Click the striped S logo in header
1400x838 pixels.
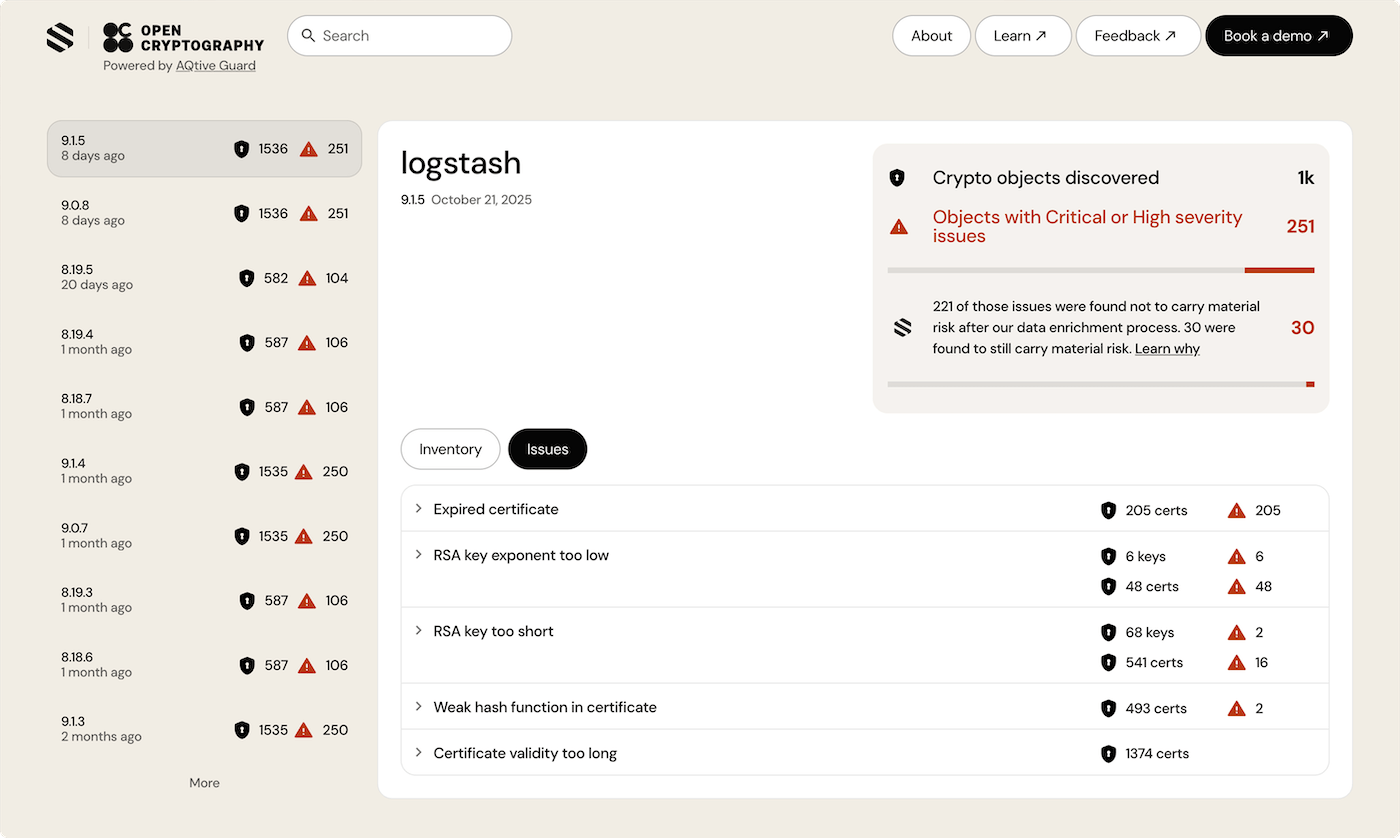coord(60,37)
